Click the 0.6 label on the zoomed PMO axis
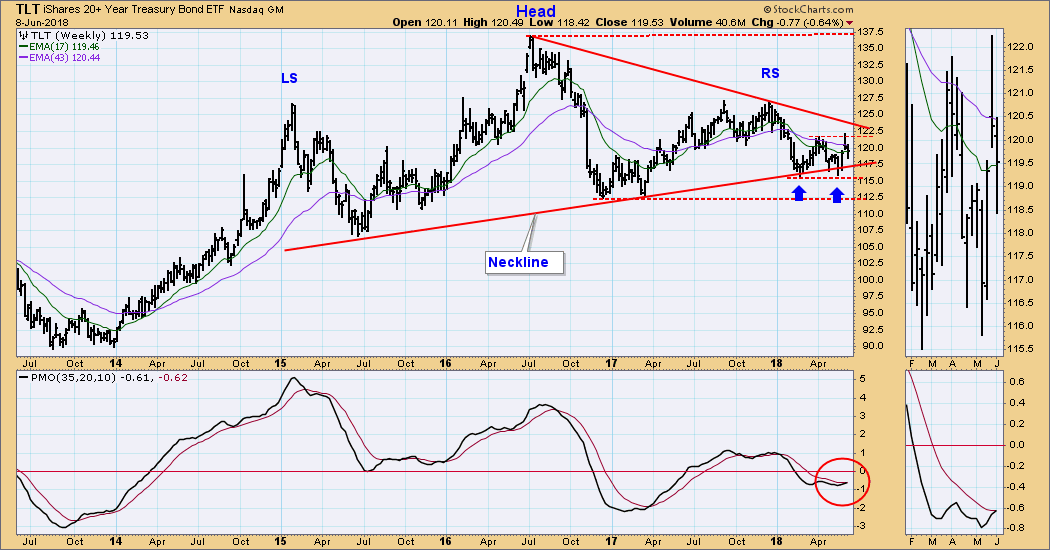Viewport: 1050px width, 550px height. (1017, 382)
